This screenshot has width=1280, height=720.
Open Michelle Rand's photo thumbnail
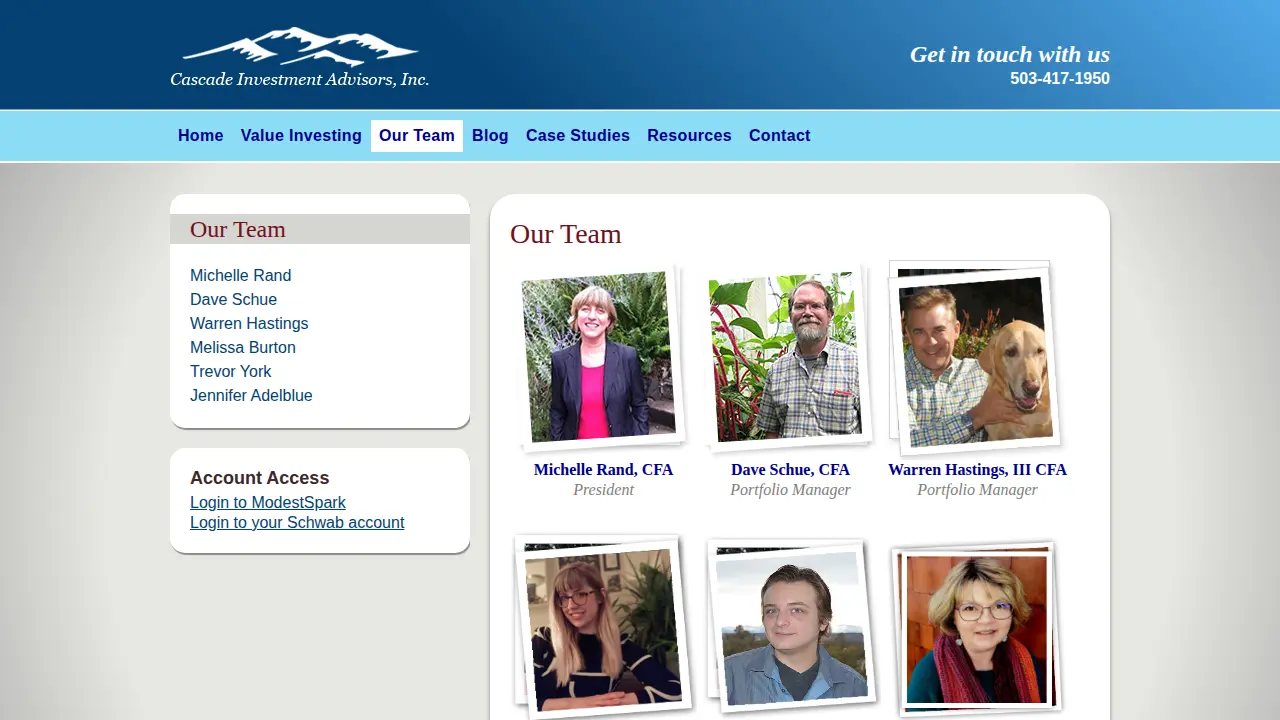coord(600,357)
